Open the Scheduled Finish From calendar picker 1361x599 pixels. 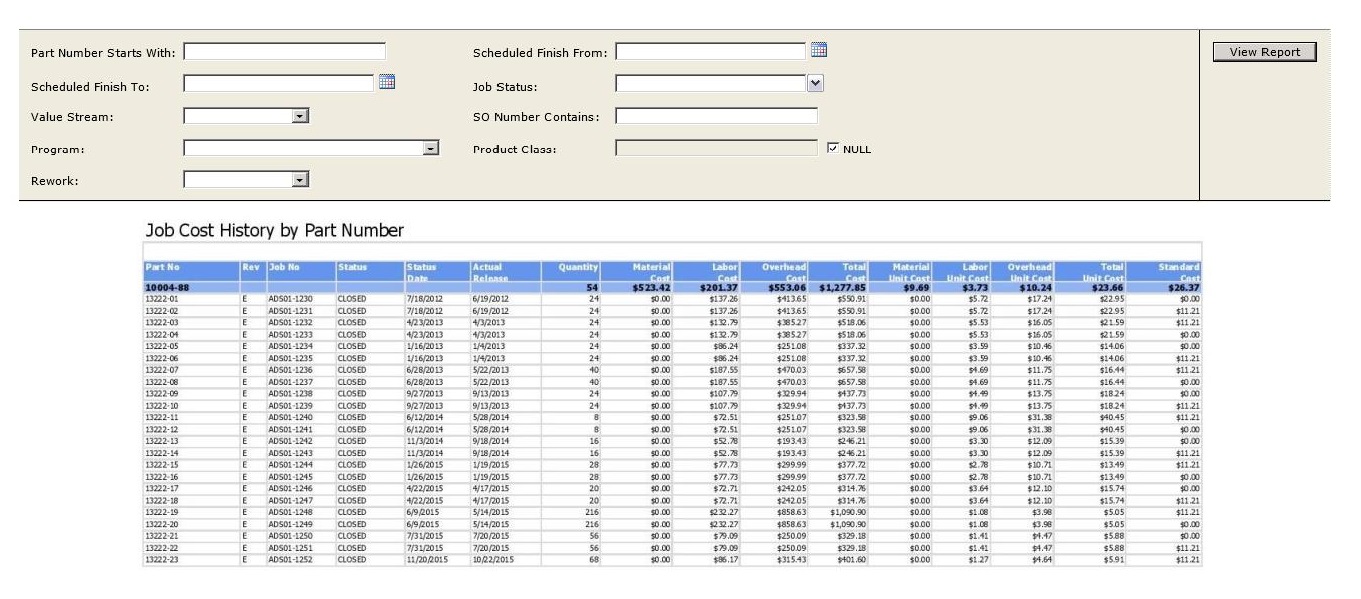click(x=819, y=50)
